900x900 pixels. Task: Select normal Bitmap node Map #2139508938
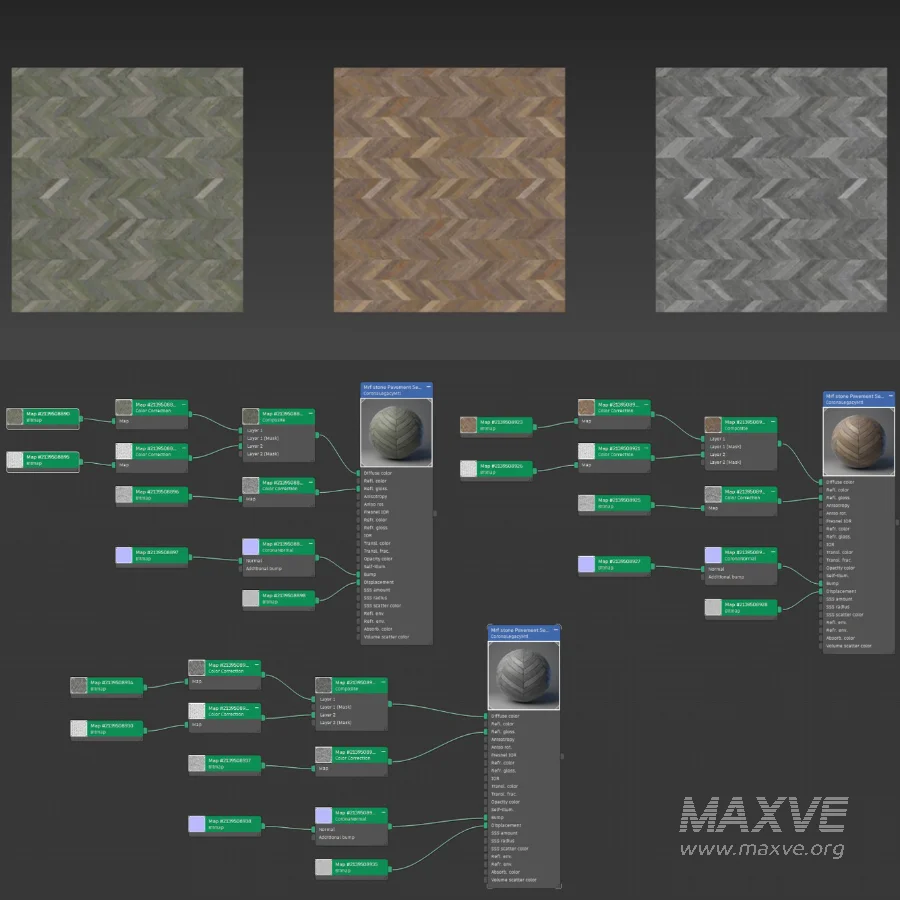[x=224, y=824]
